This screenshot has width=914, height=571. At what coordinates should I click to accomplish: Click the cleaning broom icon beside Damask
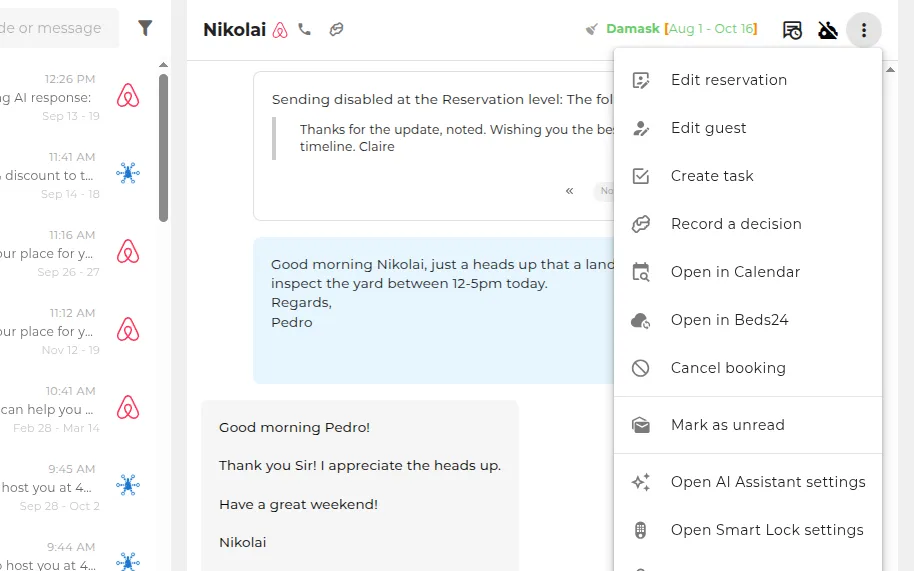coord(592,29)
